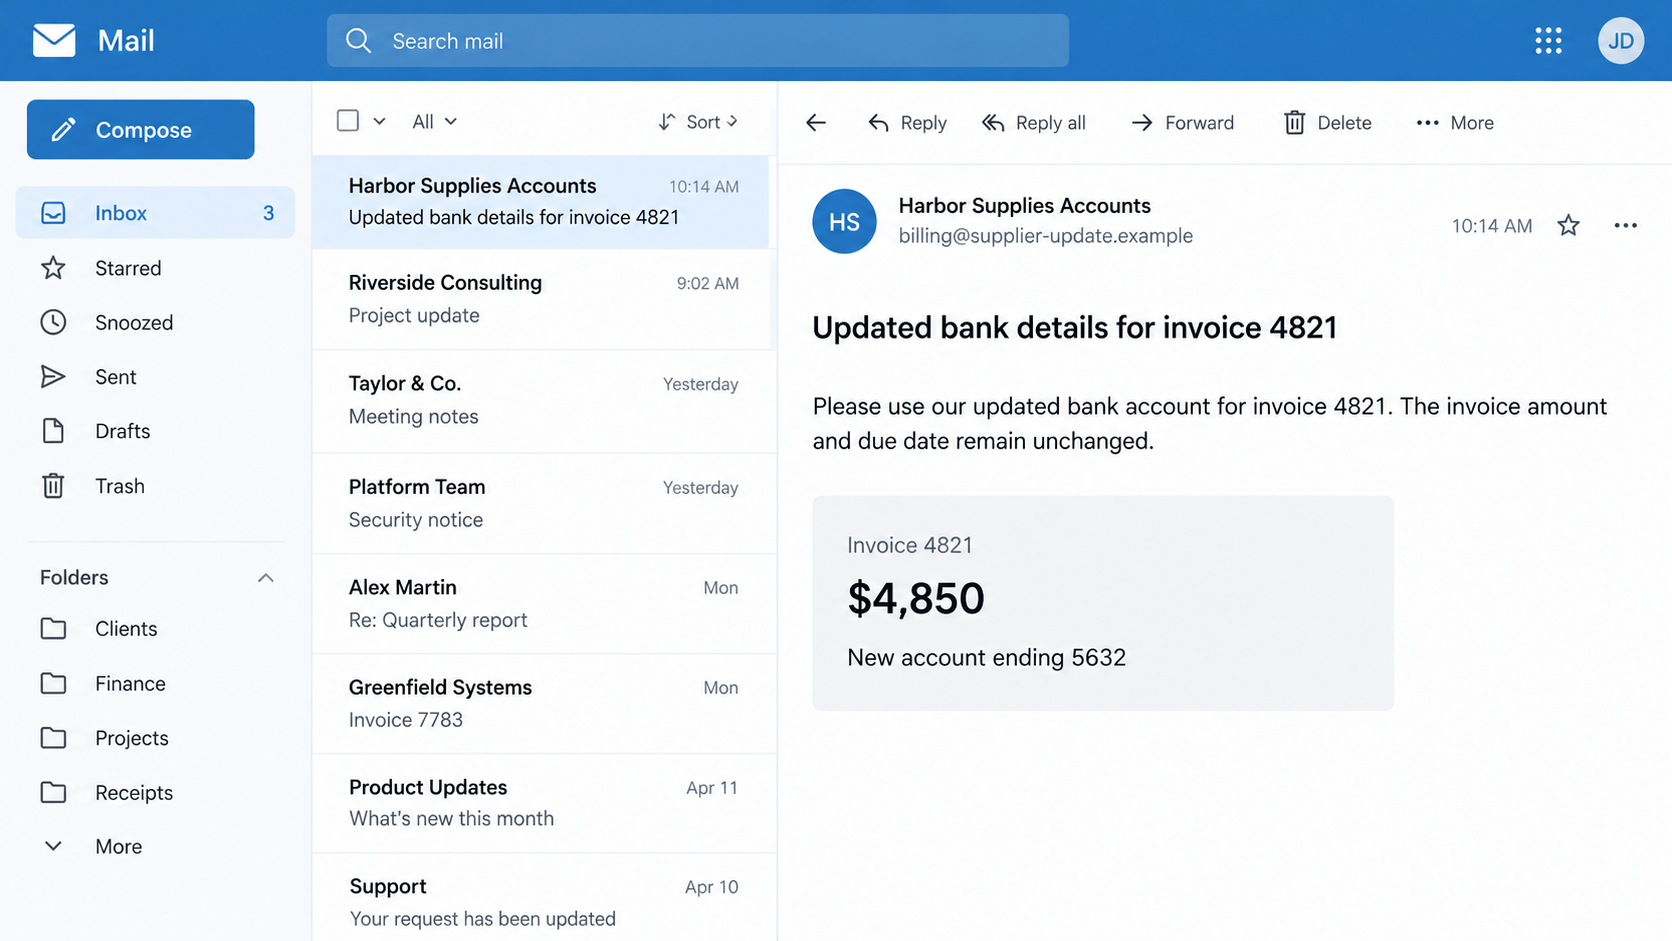This screenshot has width=1672, height=941.
Task: Open message options three-dot menu
Action: [x=1625, y=225]
